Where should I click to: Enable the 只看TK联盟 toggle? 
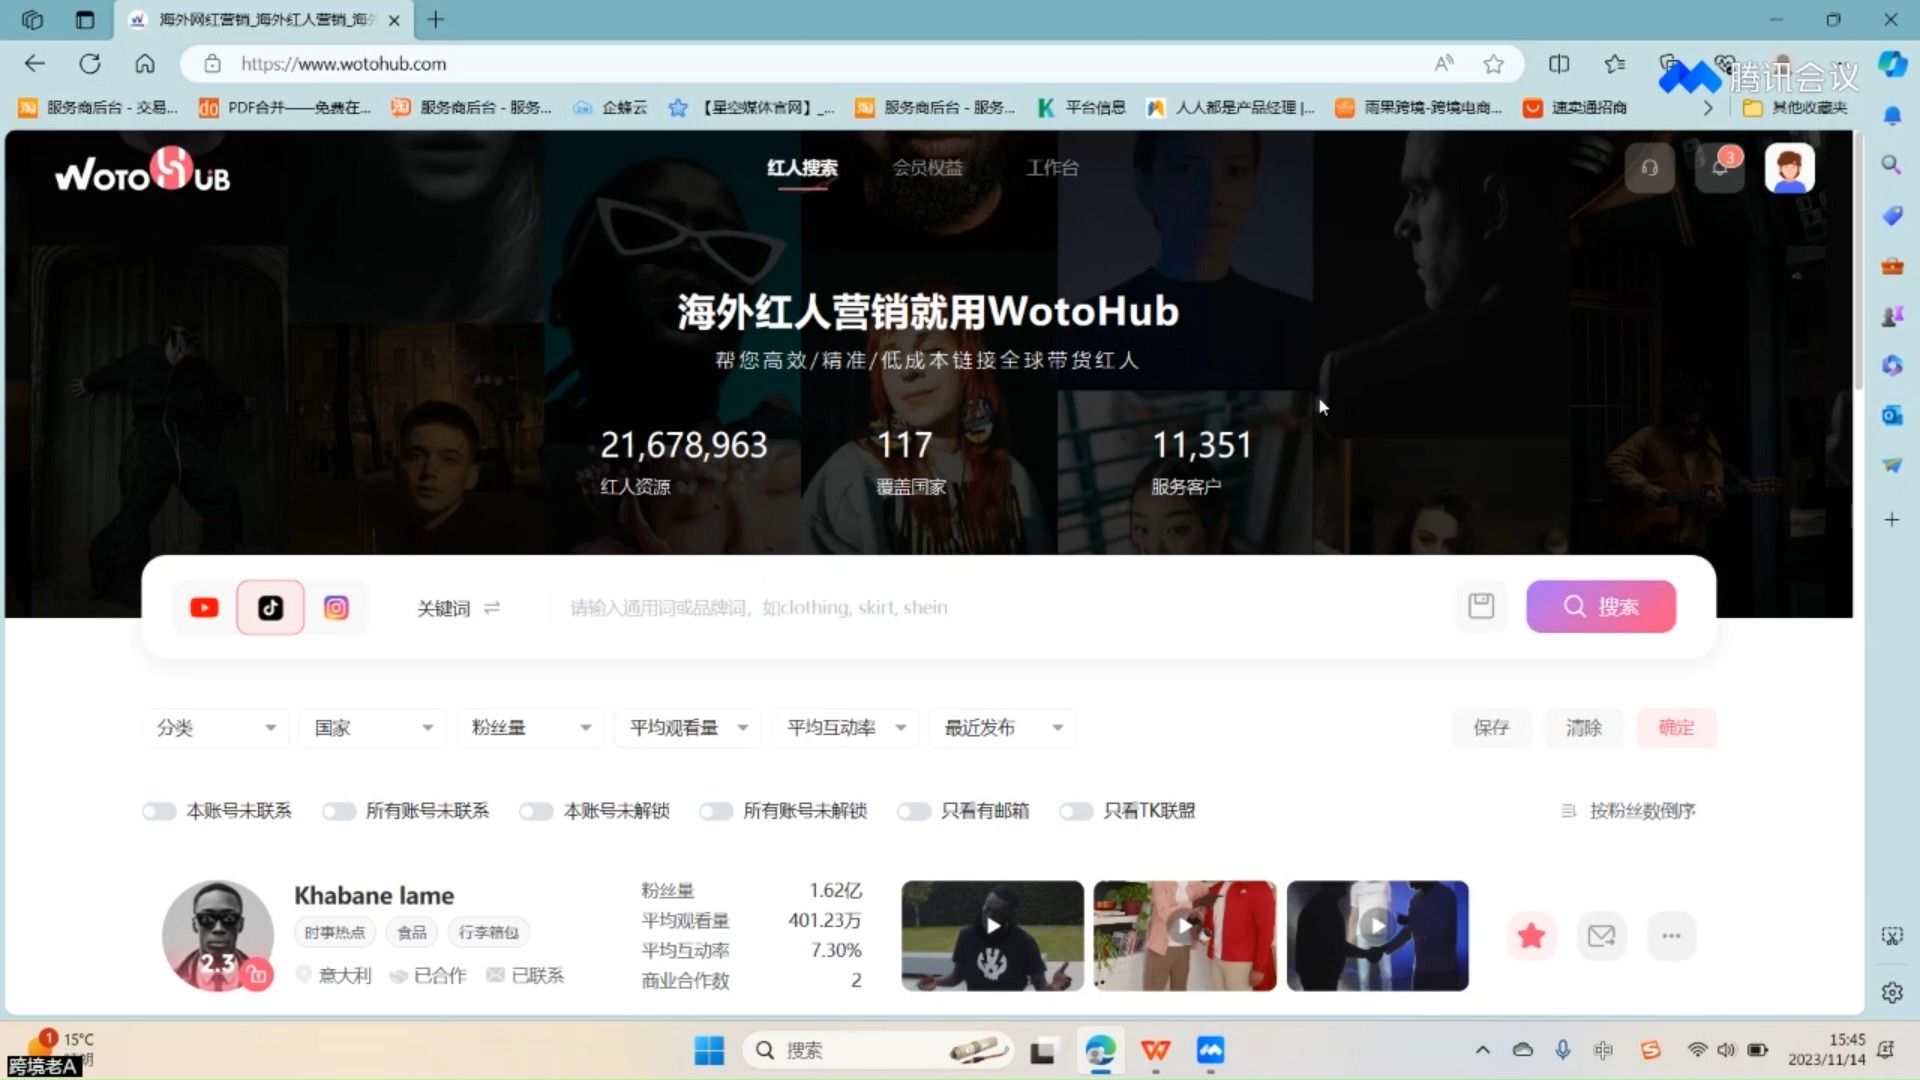coord(1076,811)
